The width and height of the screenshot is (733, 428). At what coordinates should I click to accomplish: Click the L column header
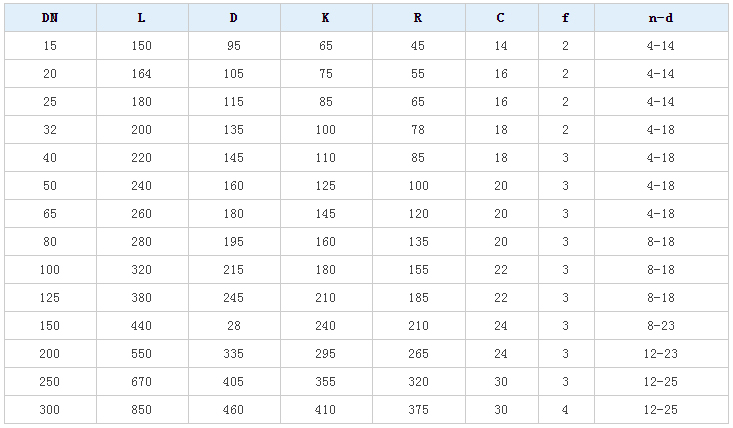(141, 18)
